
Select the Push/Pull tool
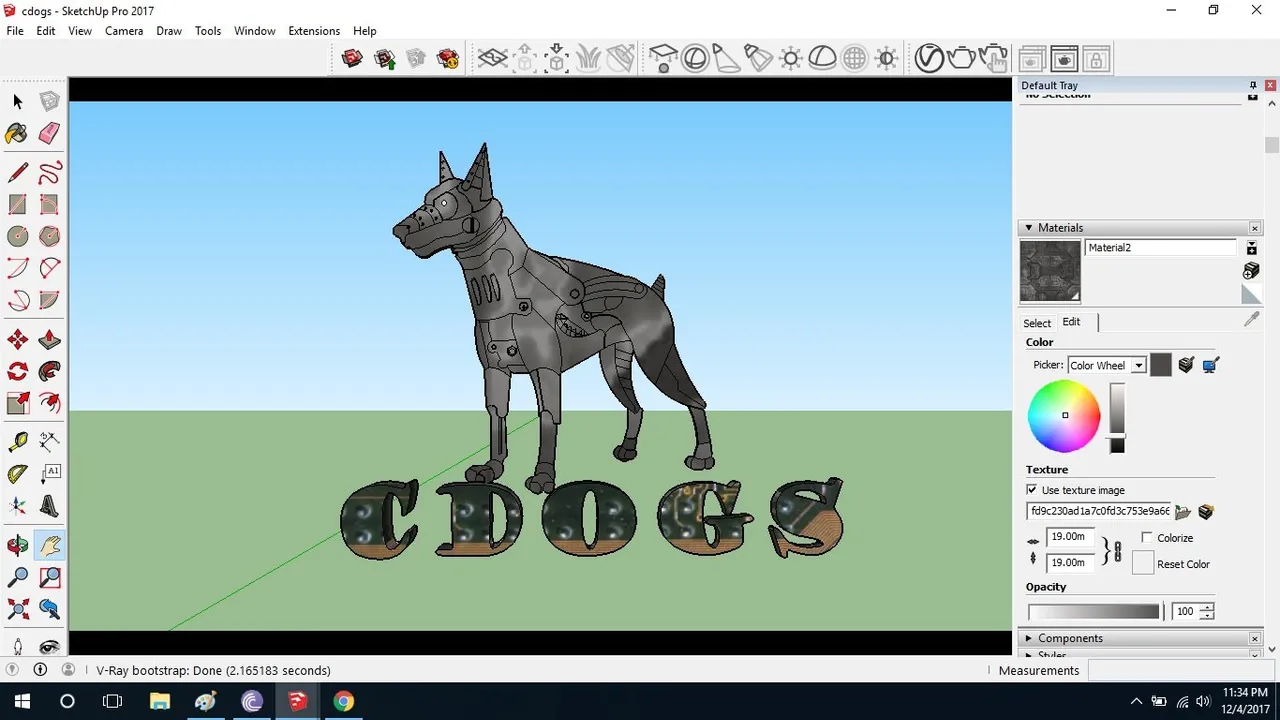(x=49, y=340)
